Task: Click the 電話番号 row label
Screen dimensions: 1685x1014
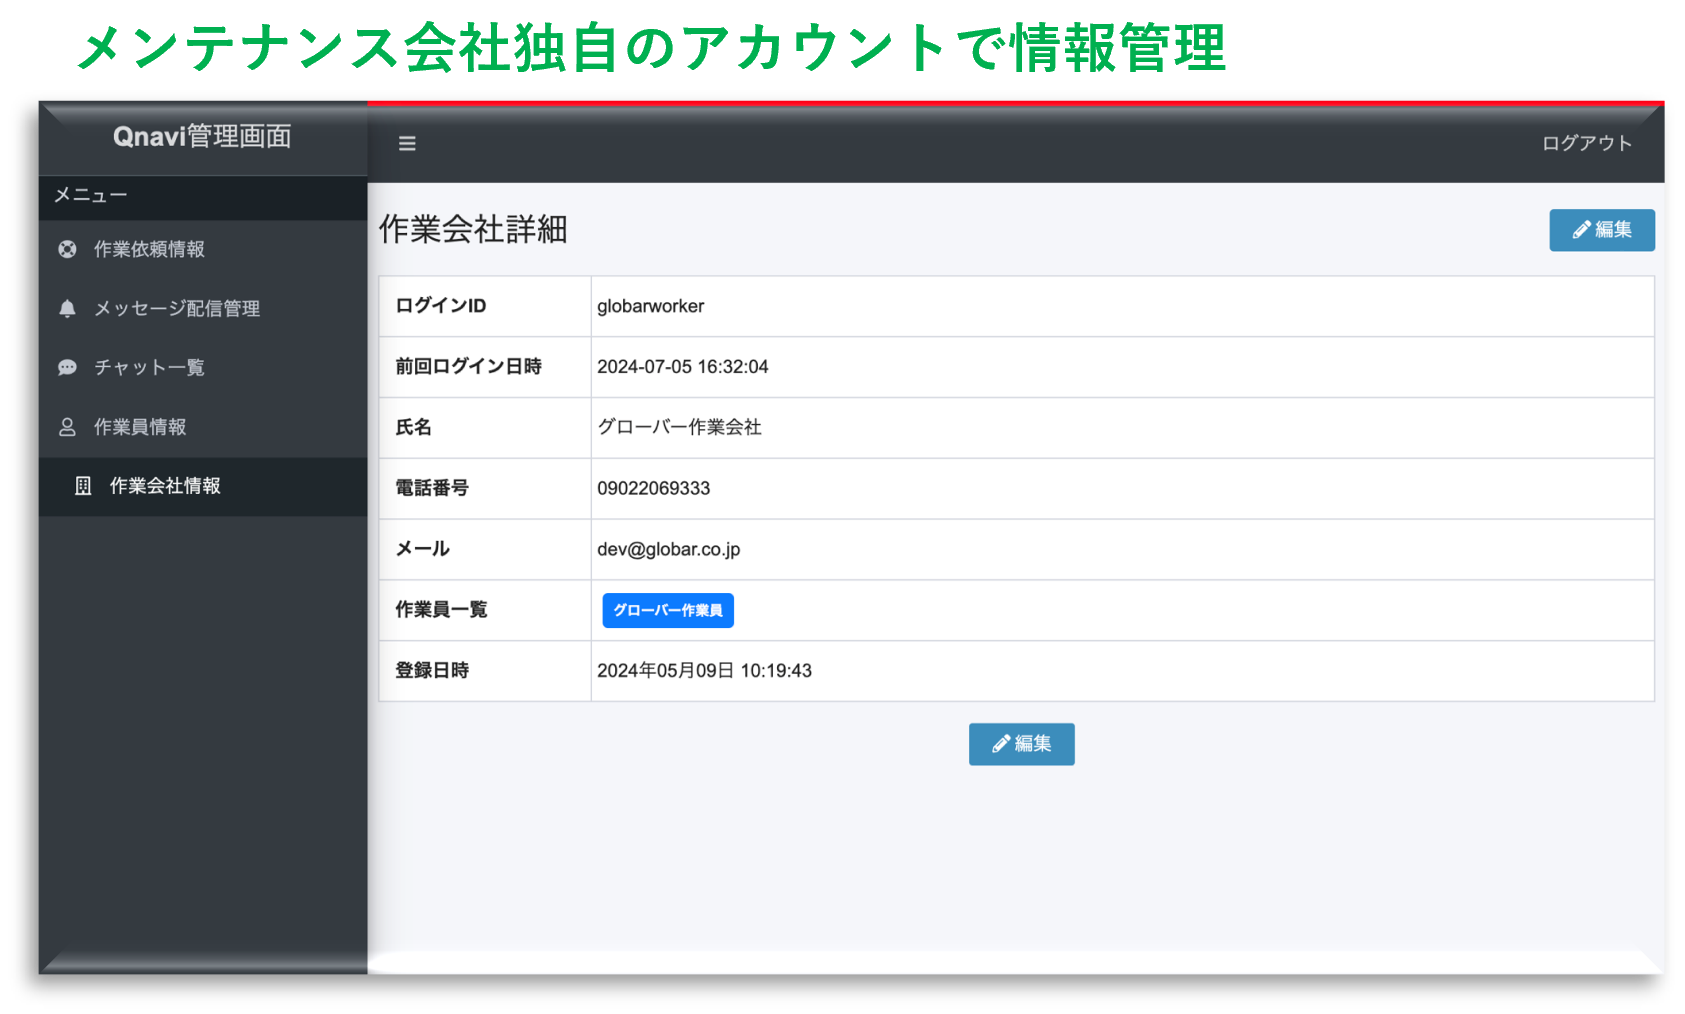Action: click(432, 488)
